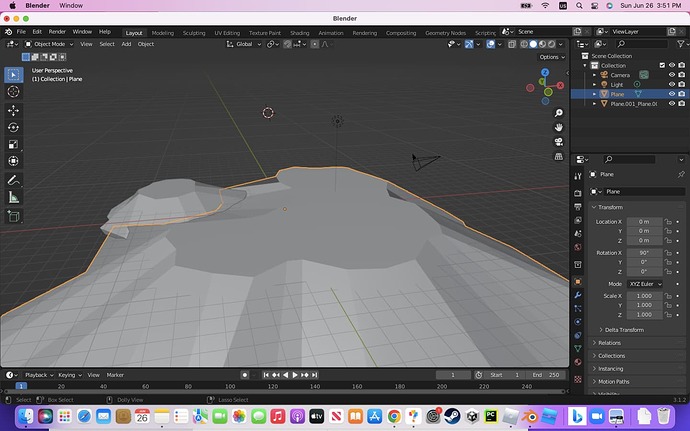Select the Transform tool
Viewport: 690px width, 431px height.
[x=13, y=161]
